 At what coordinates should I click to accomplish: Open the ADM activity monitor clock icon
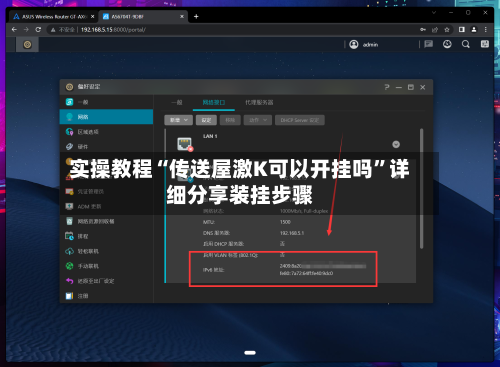(447, 44)
